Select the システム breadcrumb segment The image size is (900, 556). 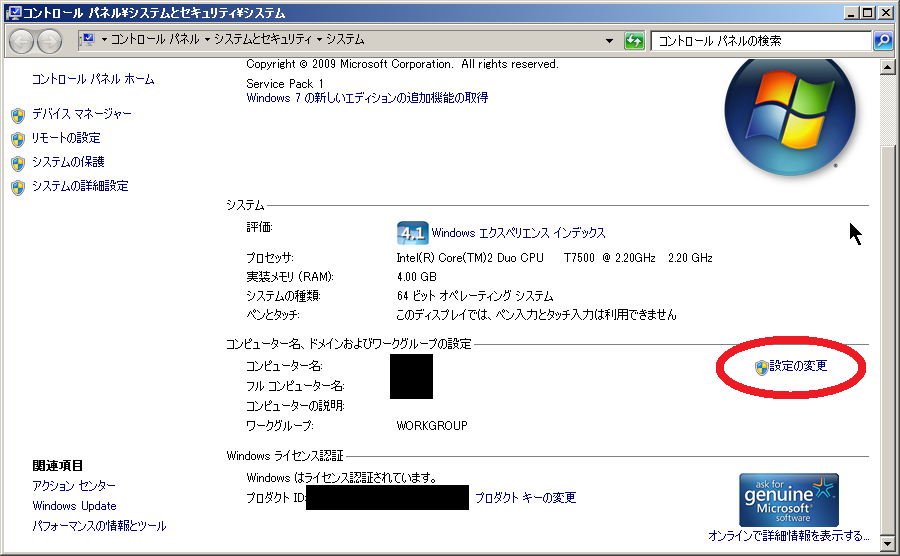pos(346,40)
